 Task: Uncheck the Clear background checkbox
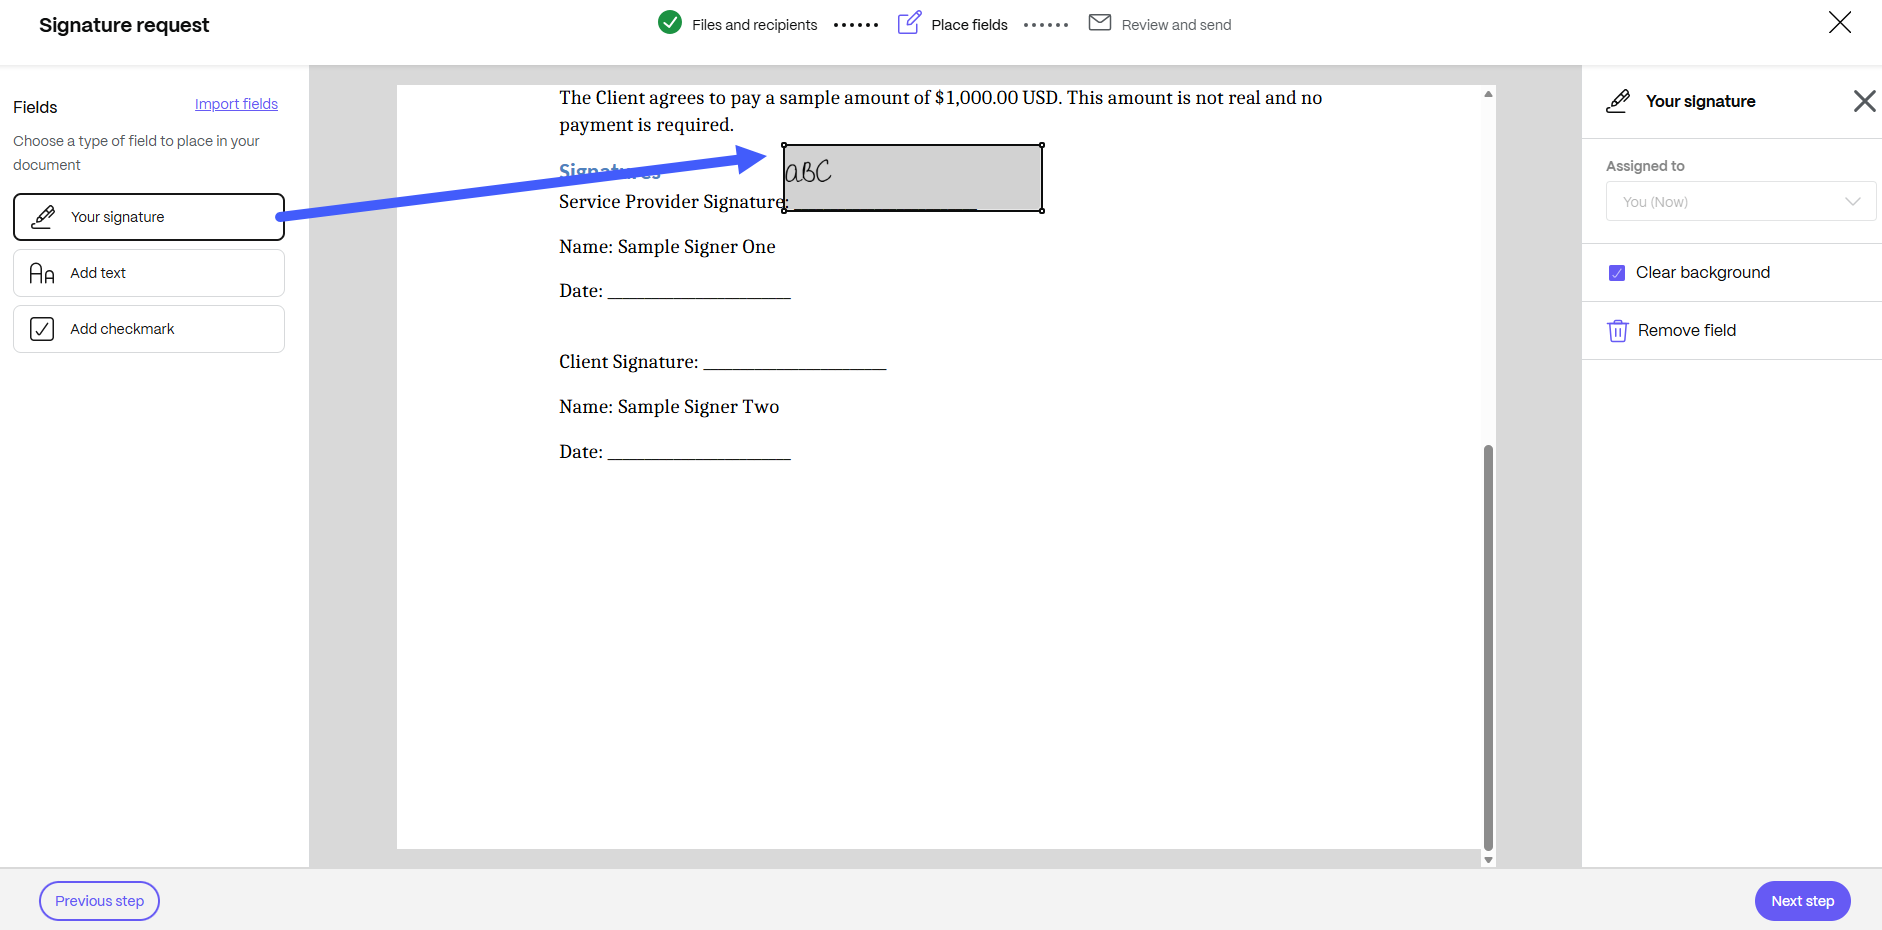(1617, 272)
